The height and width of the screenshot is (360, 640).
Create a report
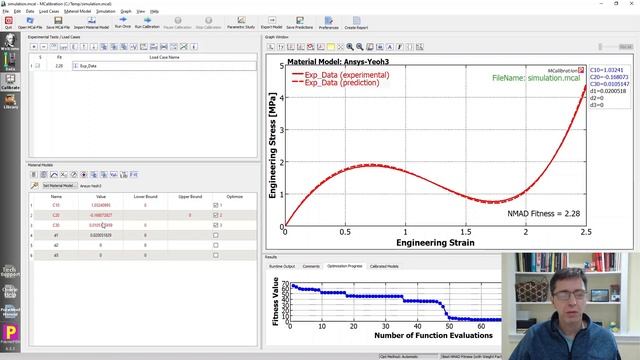(356, 22)
